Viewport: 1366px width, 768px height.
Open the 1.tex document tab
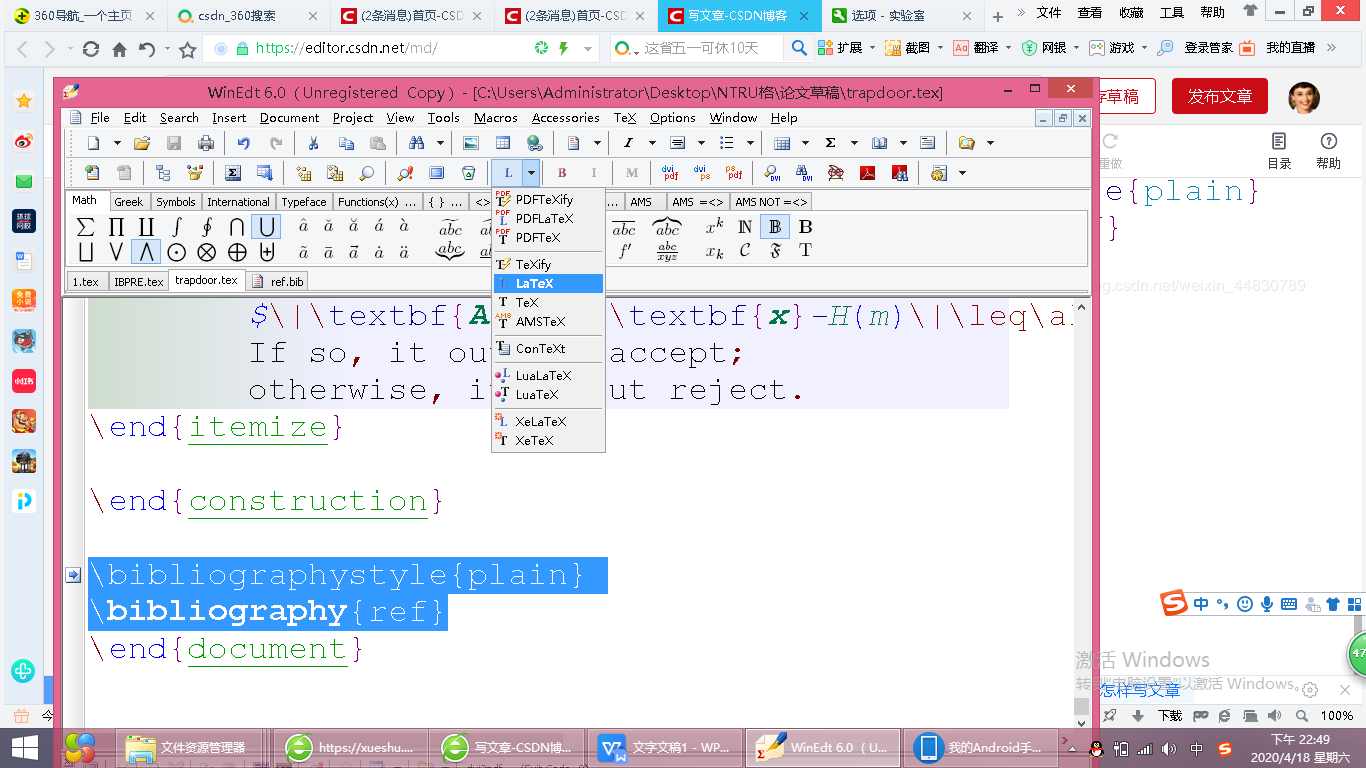pos(86,282)
